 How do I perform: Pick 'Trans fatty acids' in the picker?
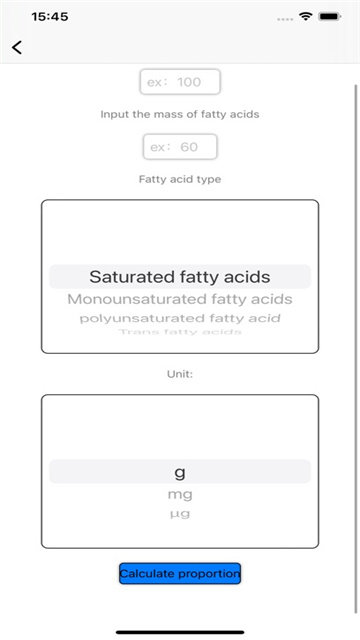click(180, 331)
